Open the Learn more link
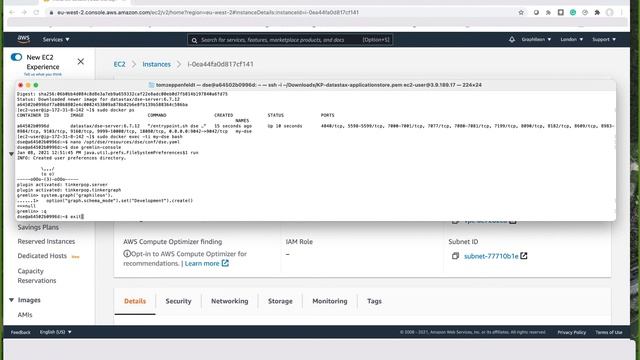This screenshot has width=640, height=360. [x=202, y=263]
